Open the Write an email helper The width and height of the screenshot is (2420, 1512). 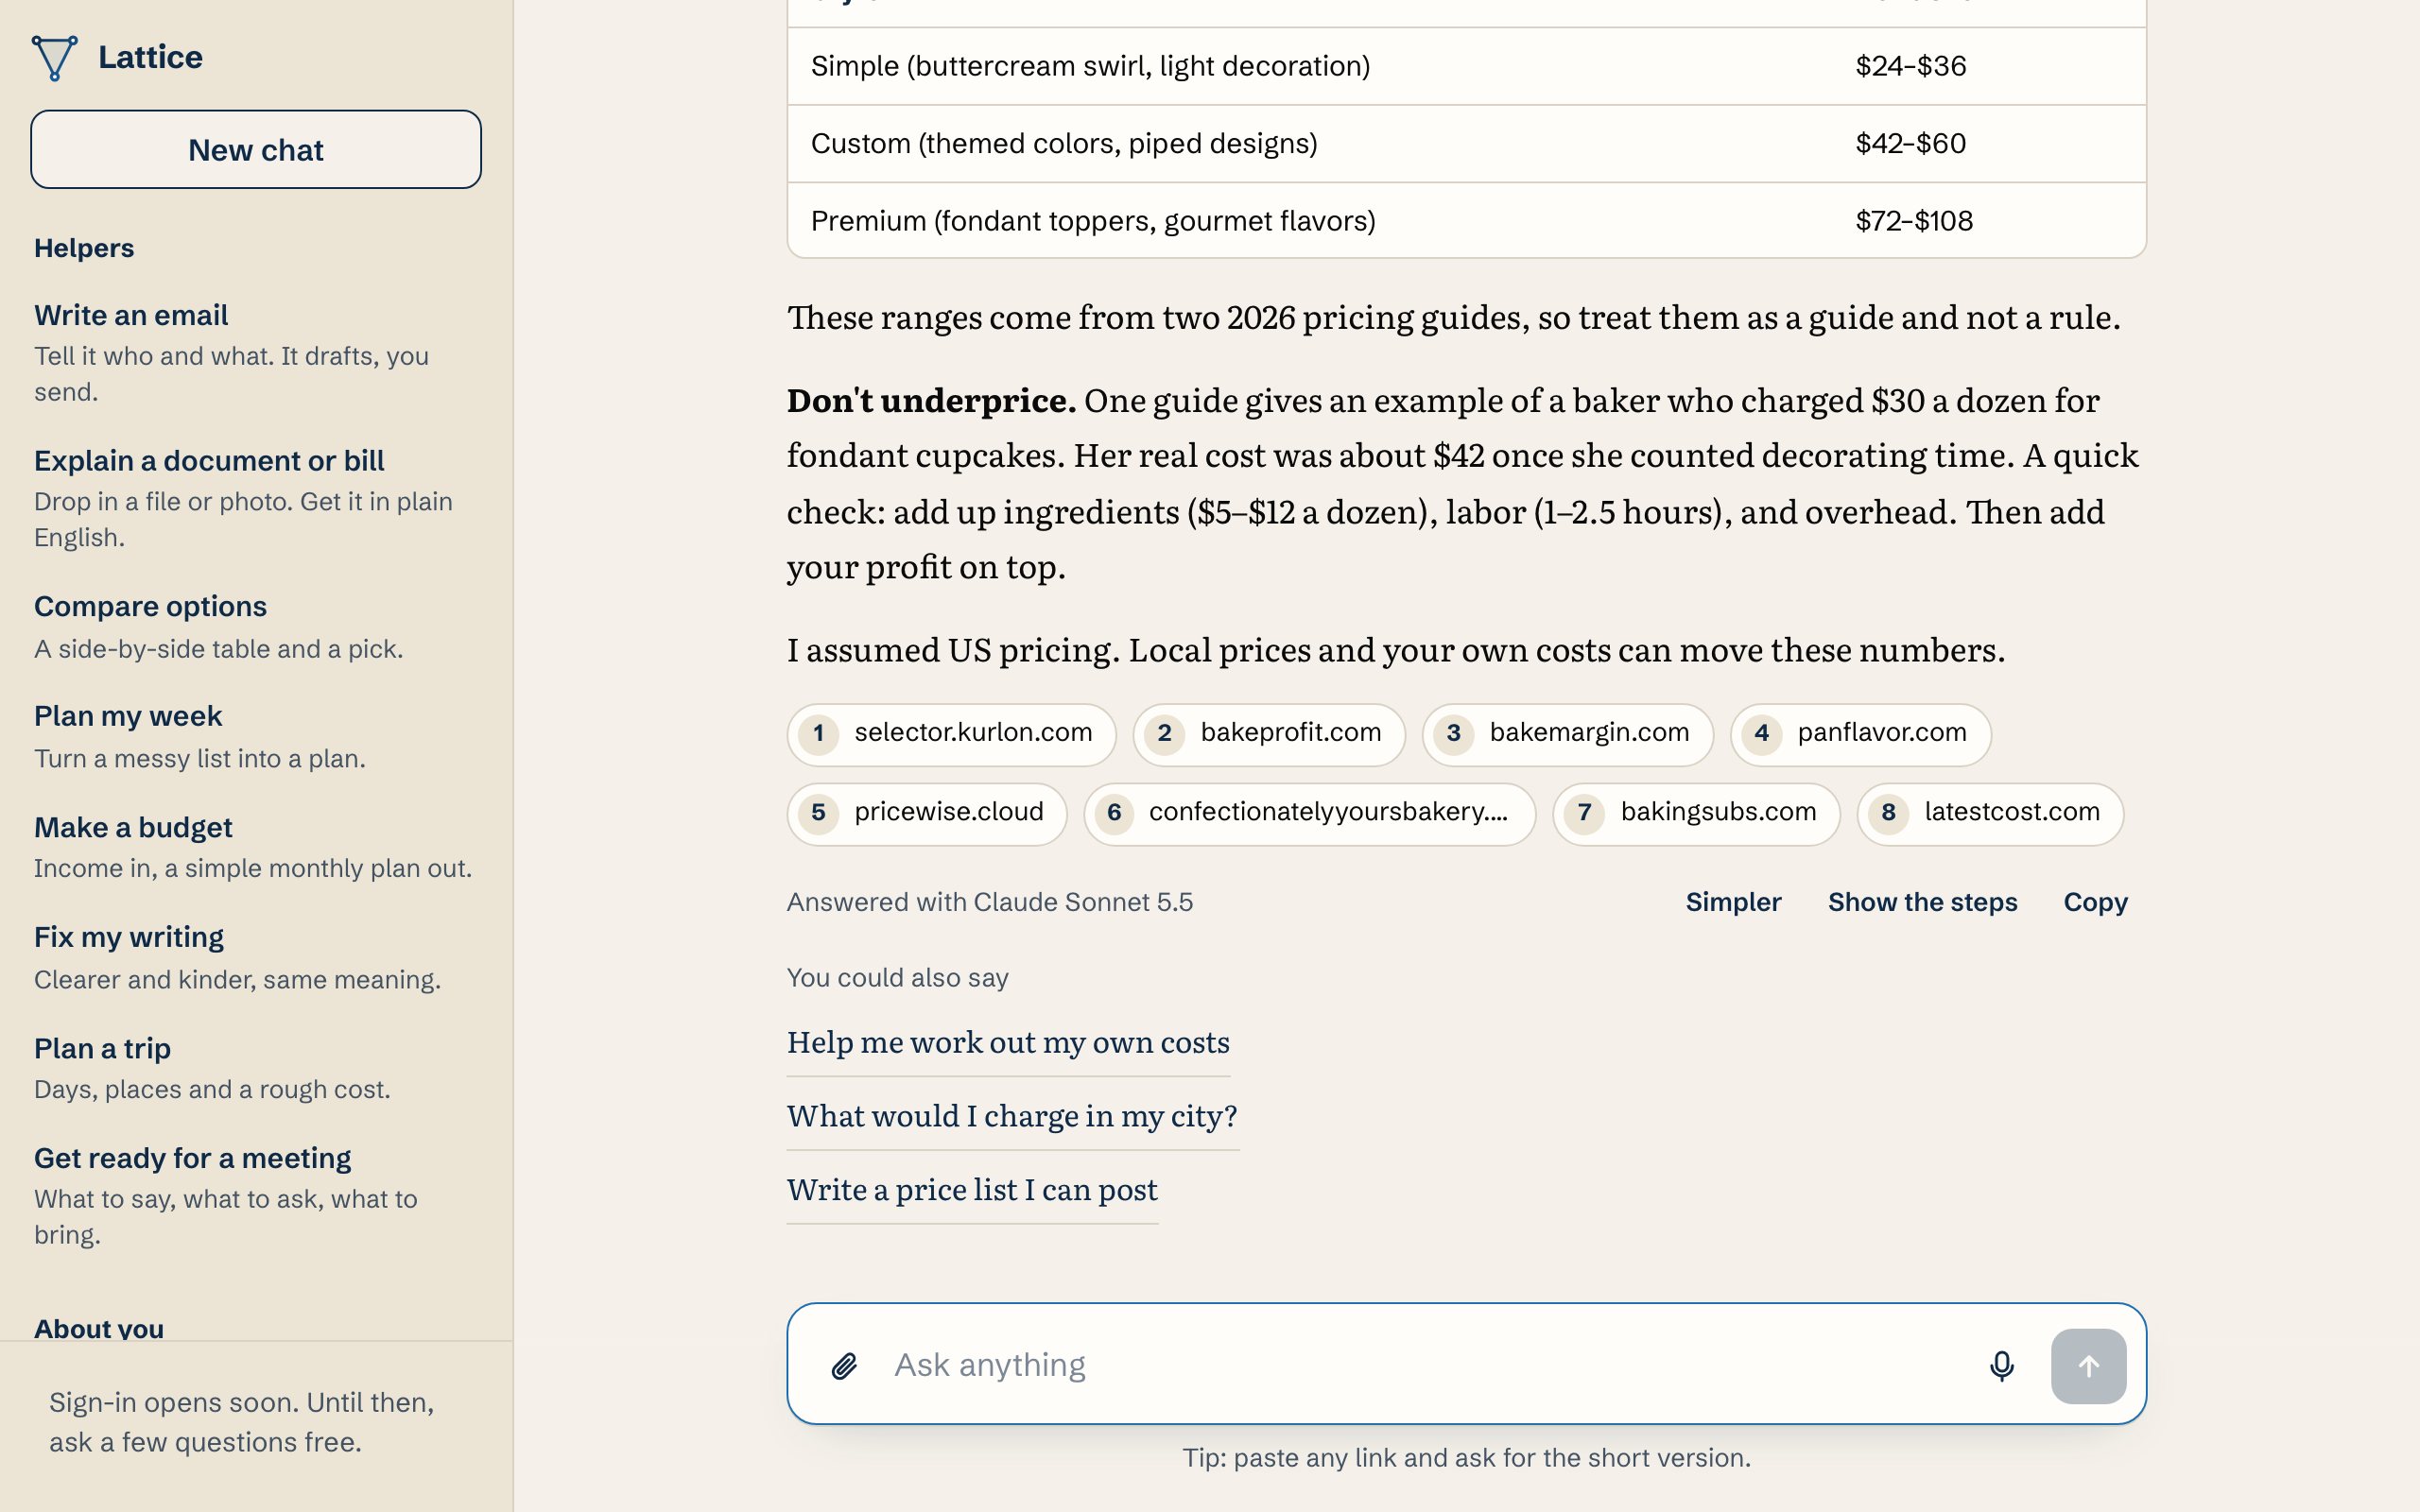tap(256, 352)
